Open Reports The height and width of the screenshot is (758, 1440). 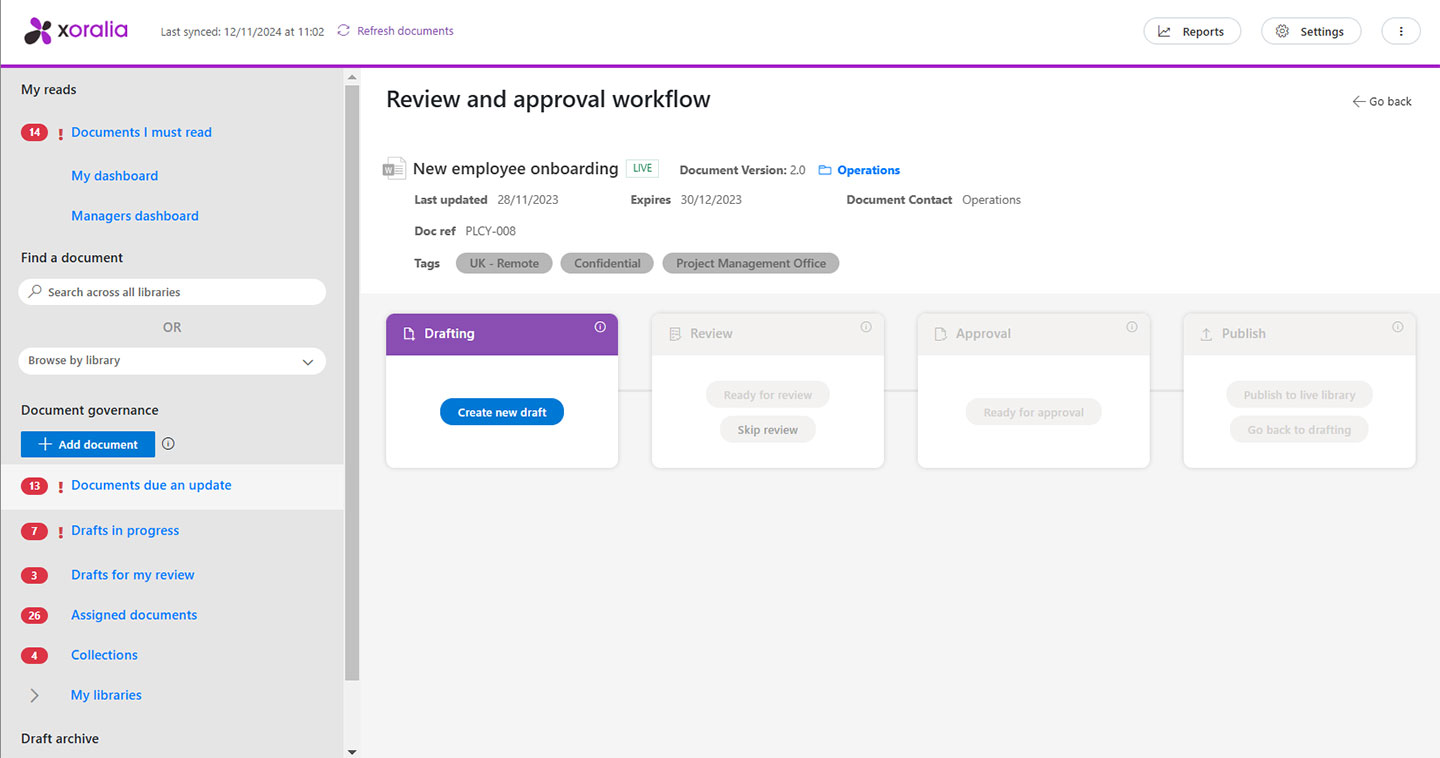click(1192, 31)
